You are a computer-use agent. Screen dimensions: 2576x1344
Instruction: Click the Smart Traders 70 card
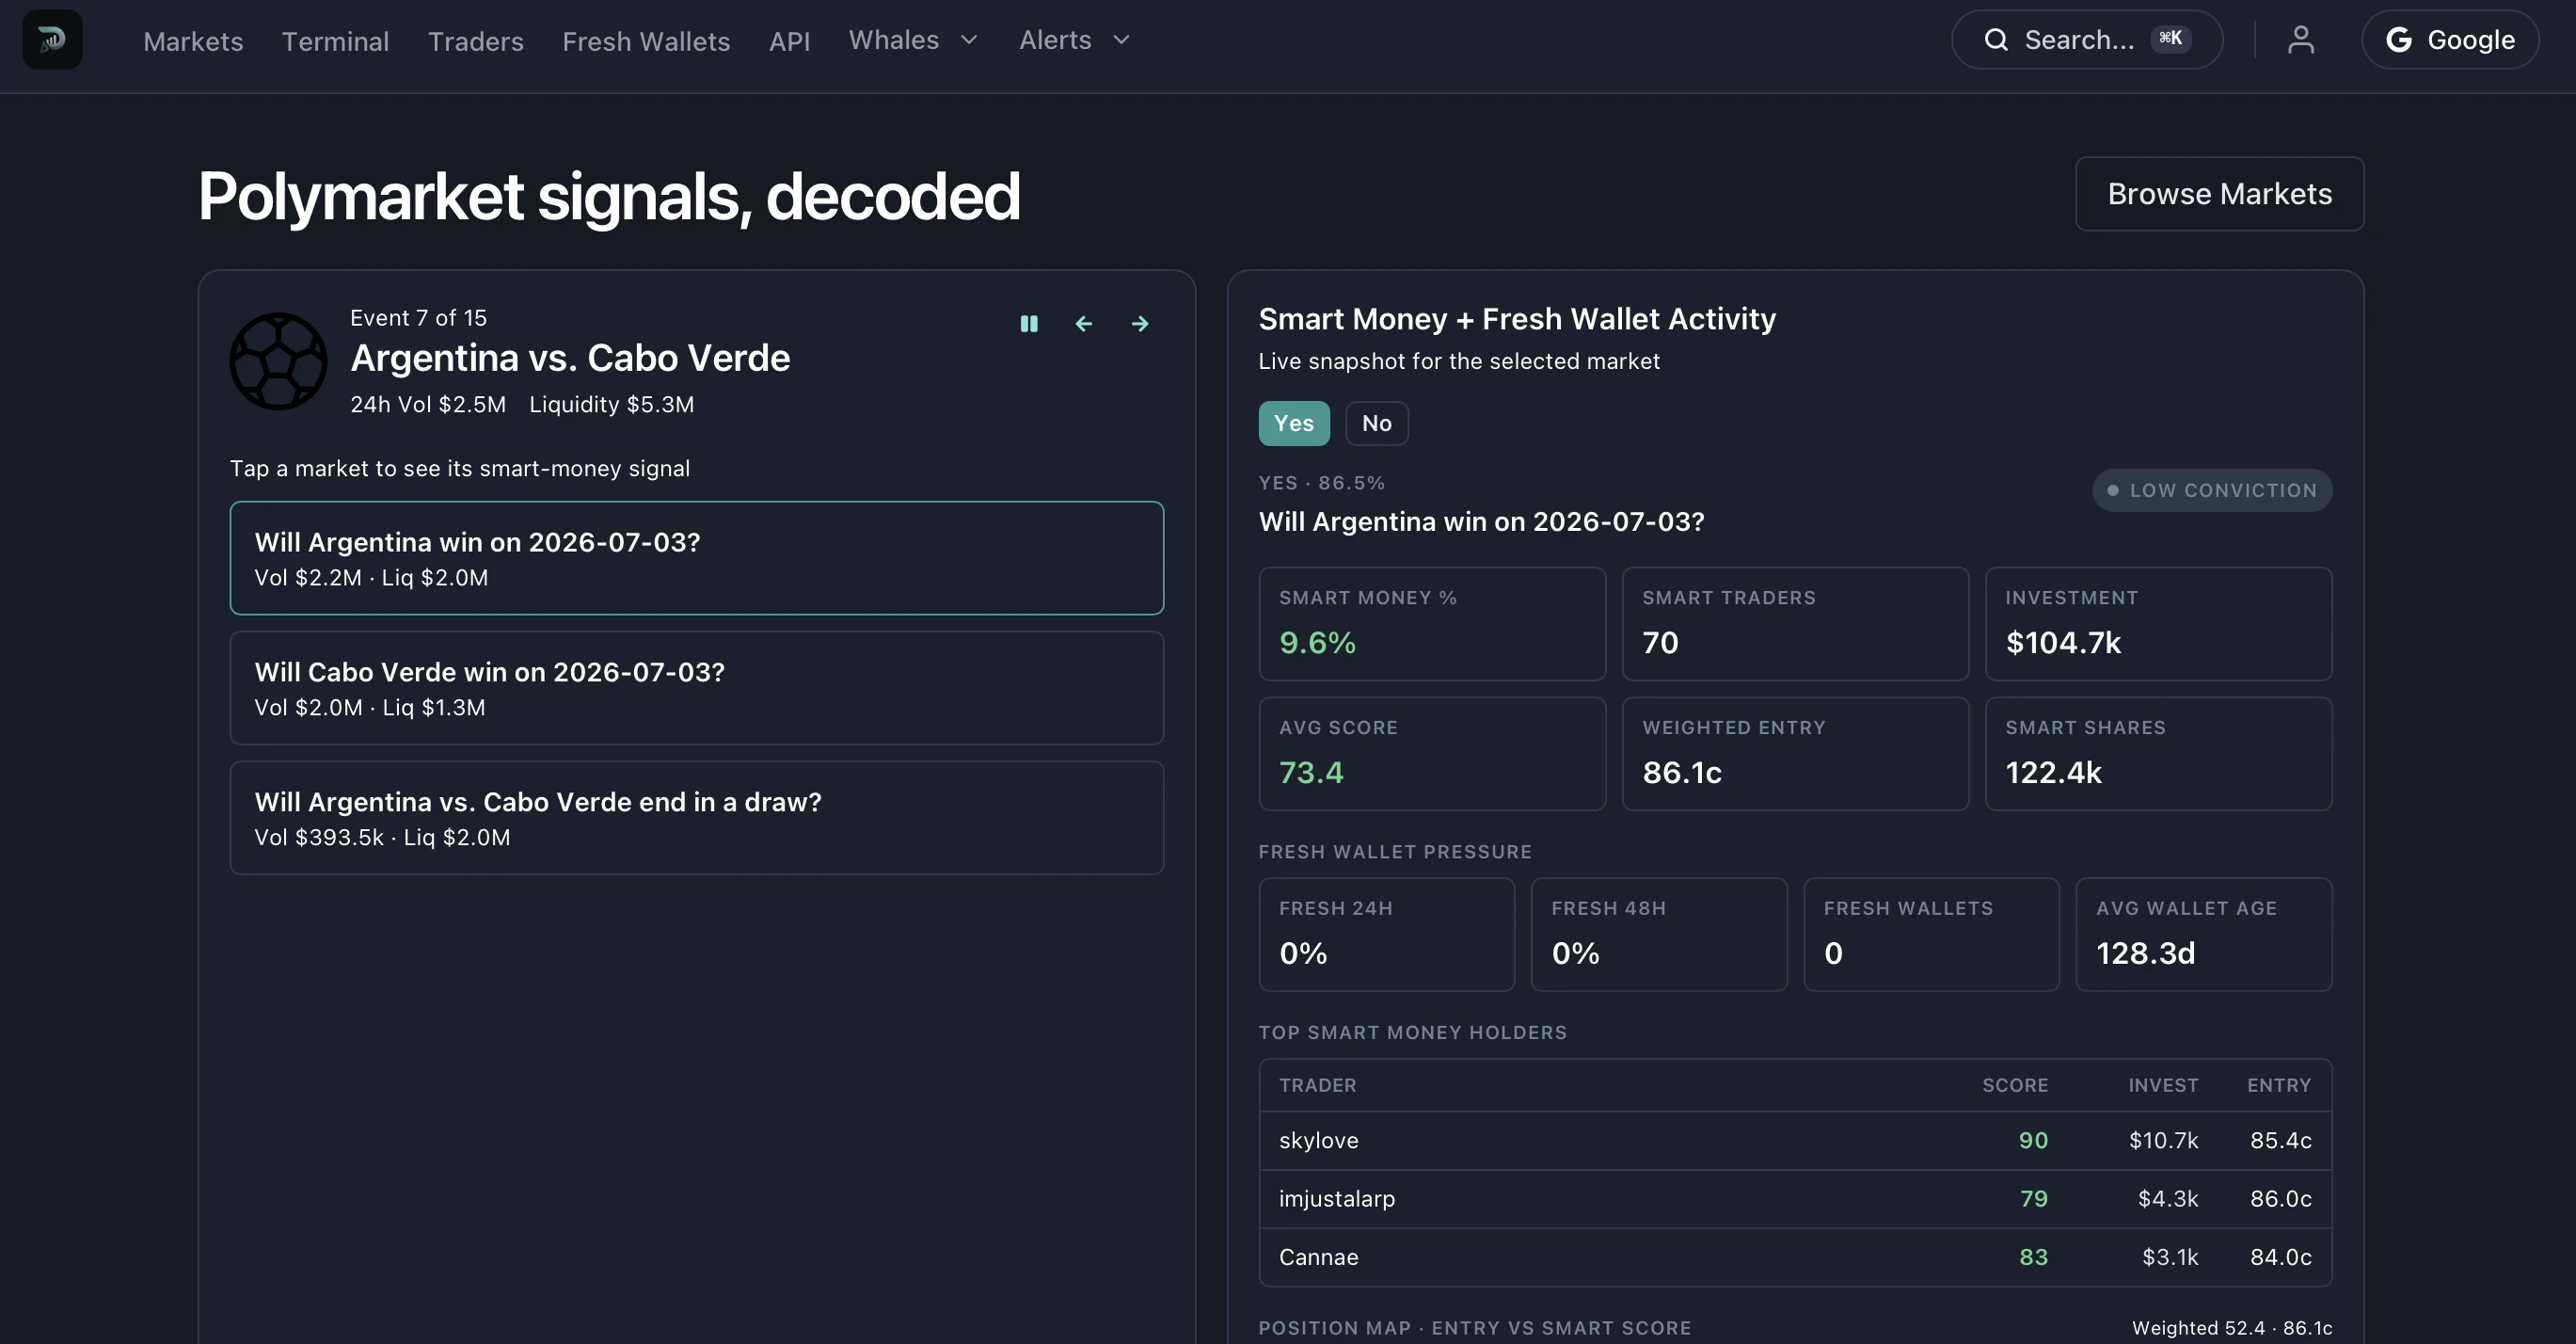1795,624
